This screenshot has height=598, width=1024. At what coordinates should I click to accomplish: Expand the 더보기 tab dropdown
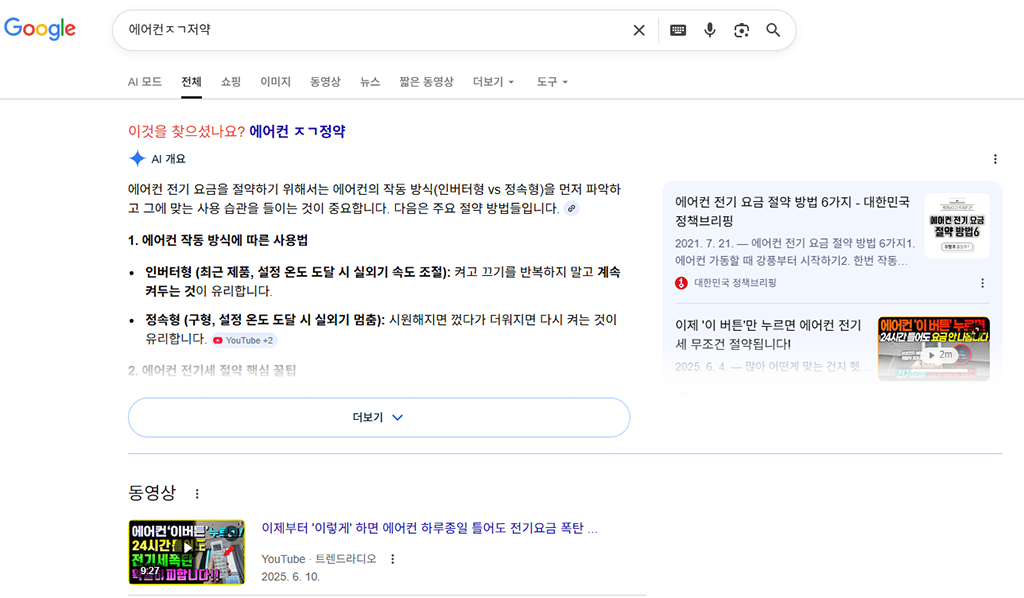494,82
